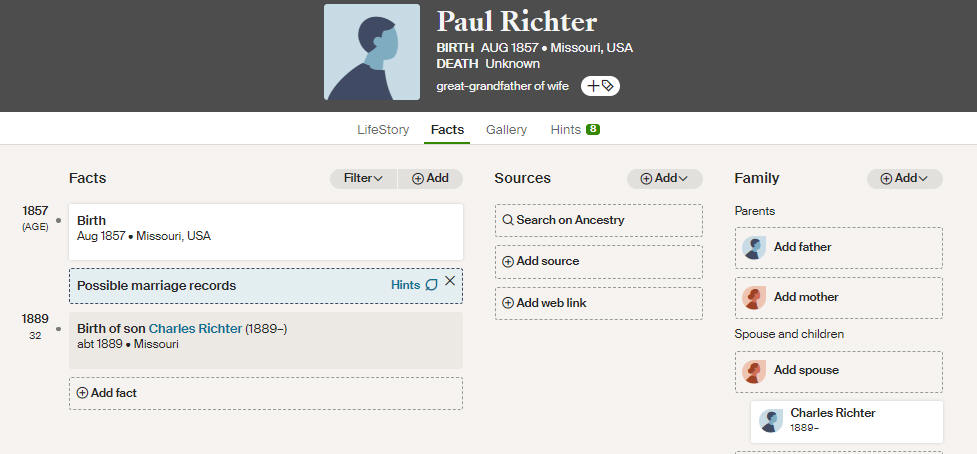Expand the Sources Add dropdown
Image resolution: width=977 pixels, height=454 pixels.
tap(665, 179)
